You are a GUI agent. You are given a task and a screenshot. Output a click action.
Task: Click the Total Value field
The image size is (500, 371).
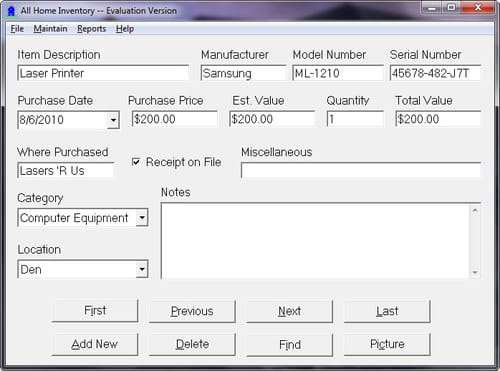coord(438,119)
